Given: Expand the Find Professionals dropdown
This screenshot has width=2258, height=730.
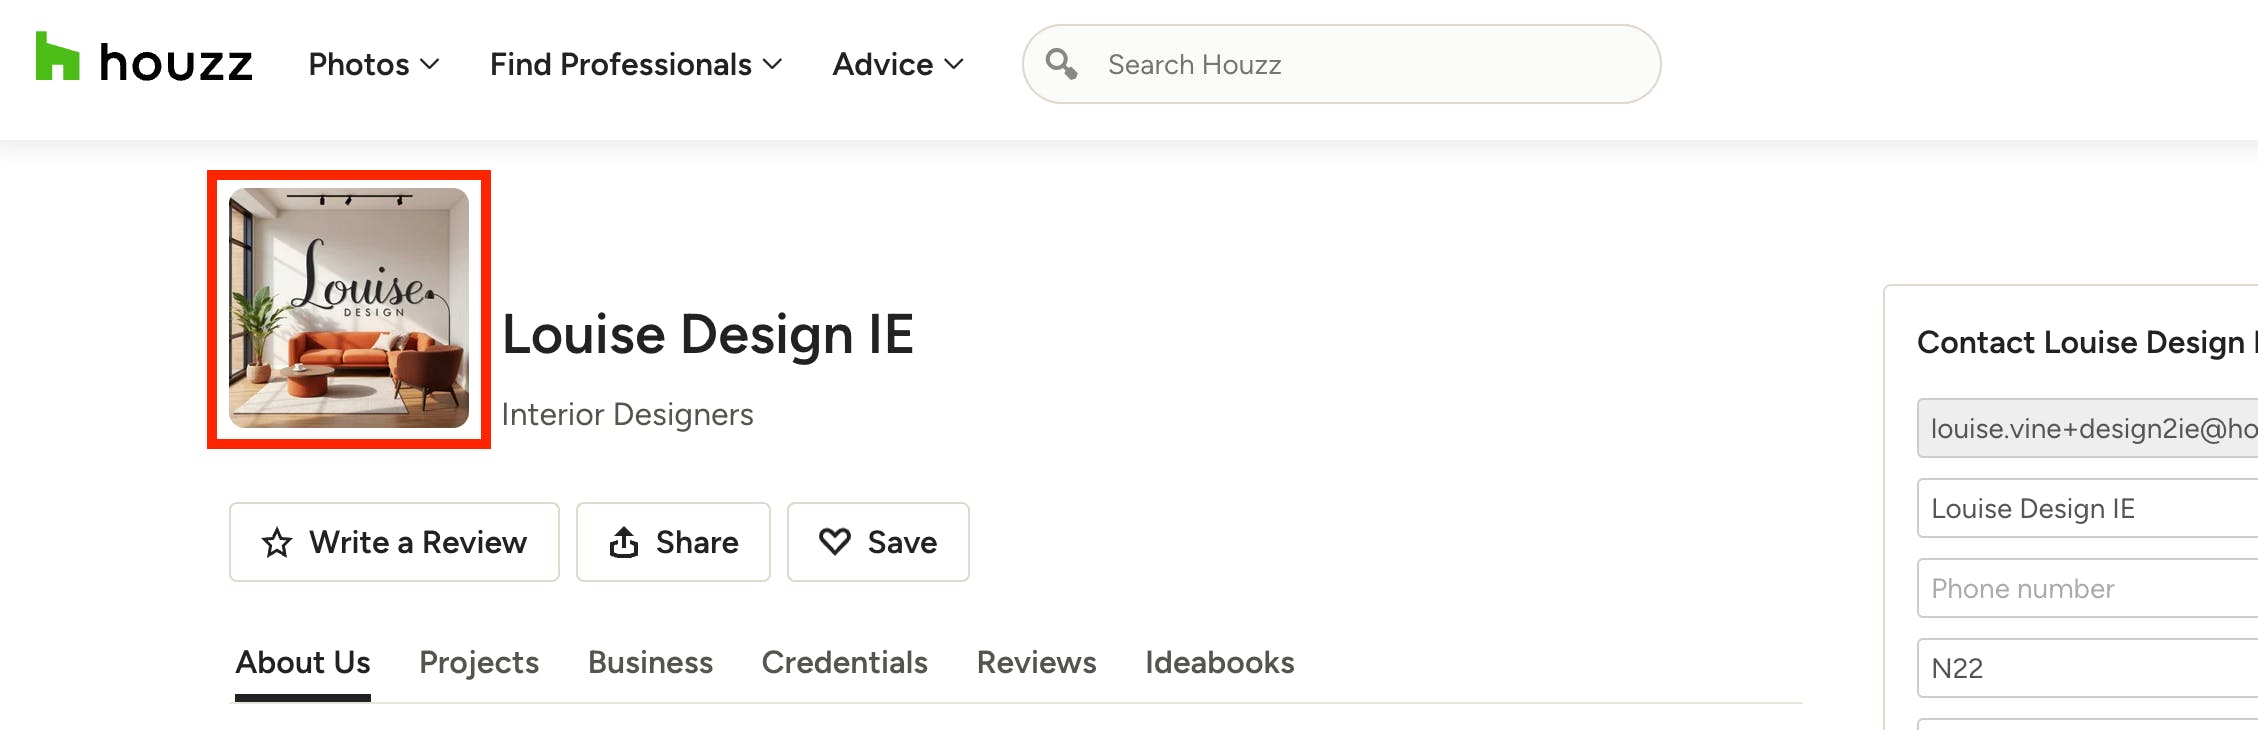Looking at the screenshot, I should tap(636, 64).
